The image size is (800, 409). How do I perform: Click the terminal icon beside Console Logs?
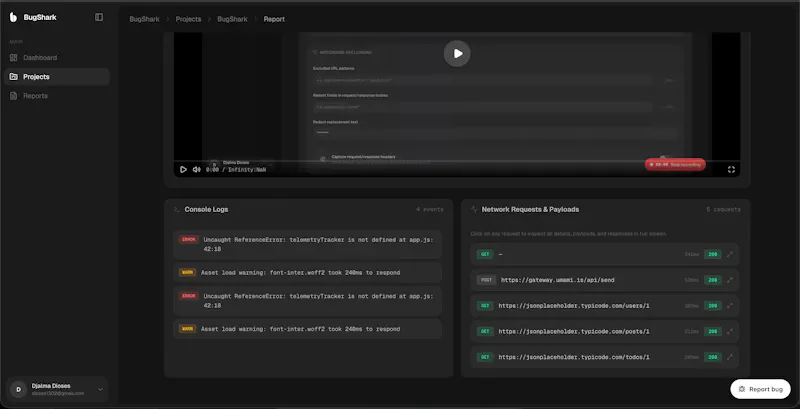177,210
